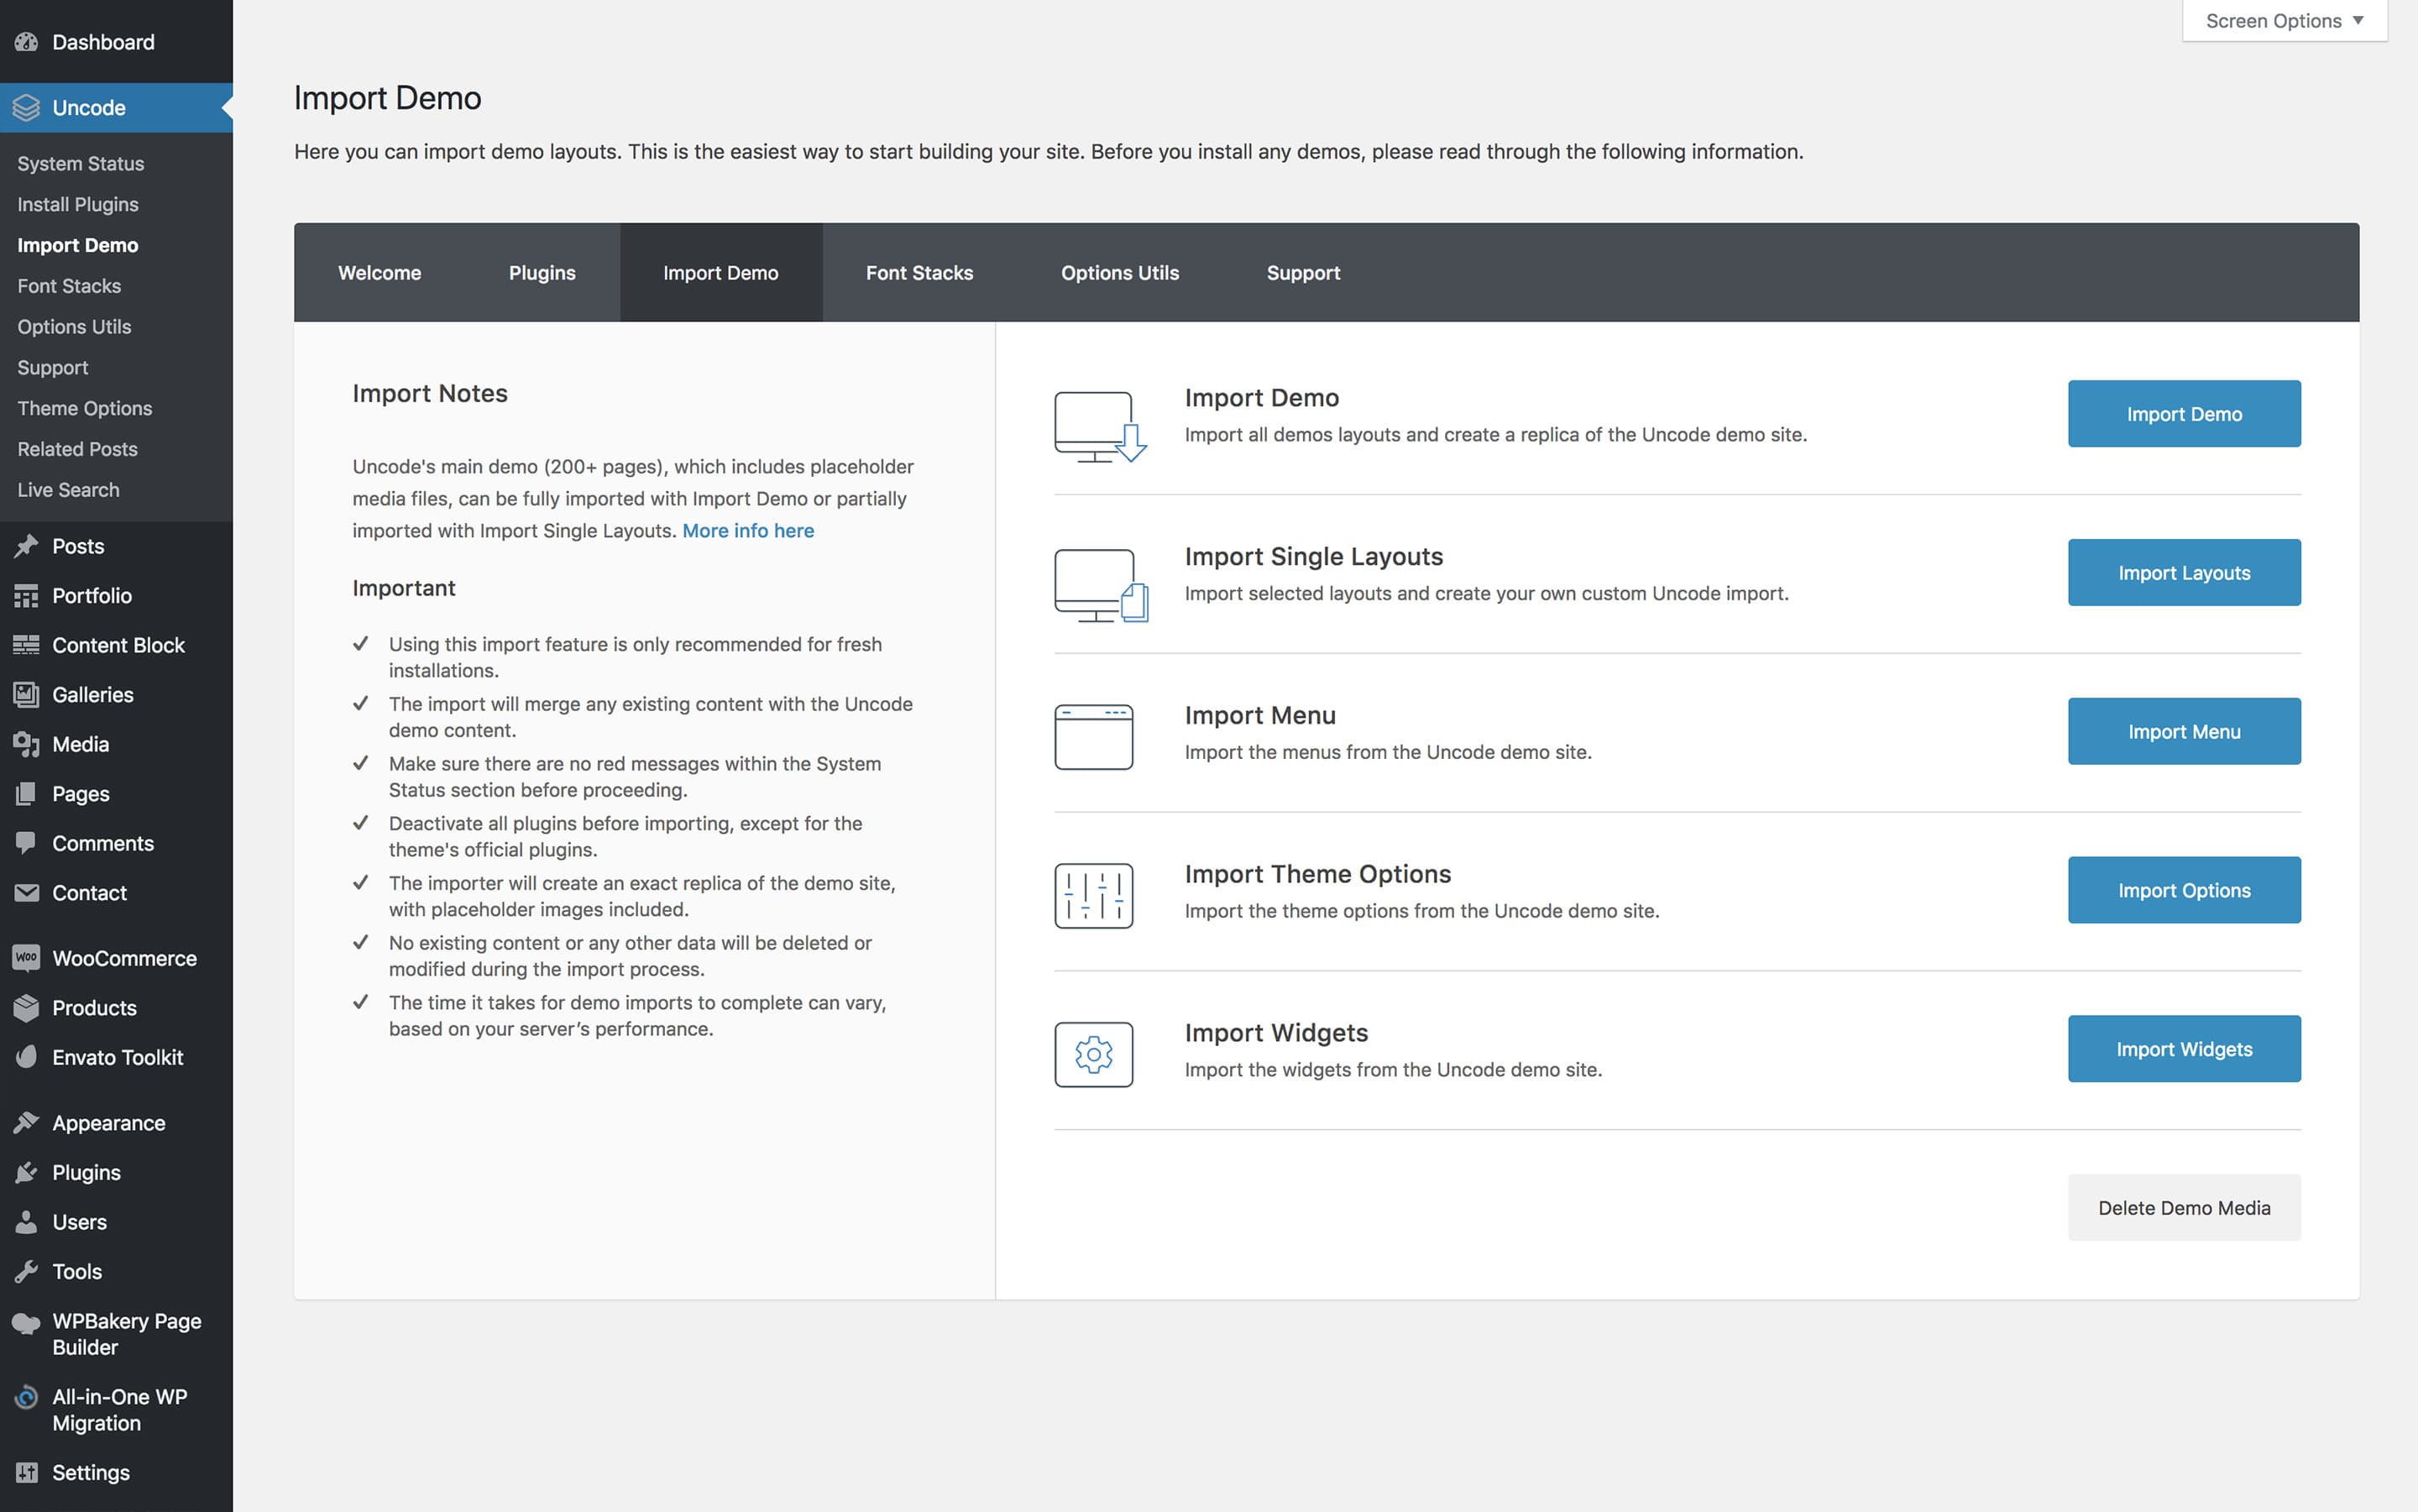Click the WooCommerce icon in sidebar

[26, 958]
